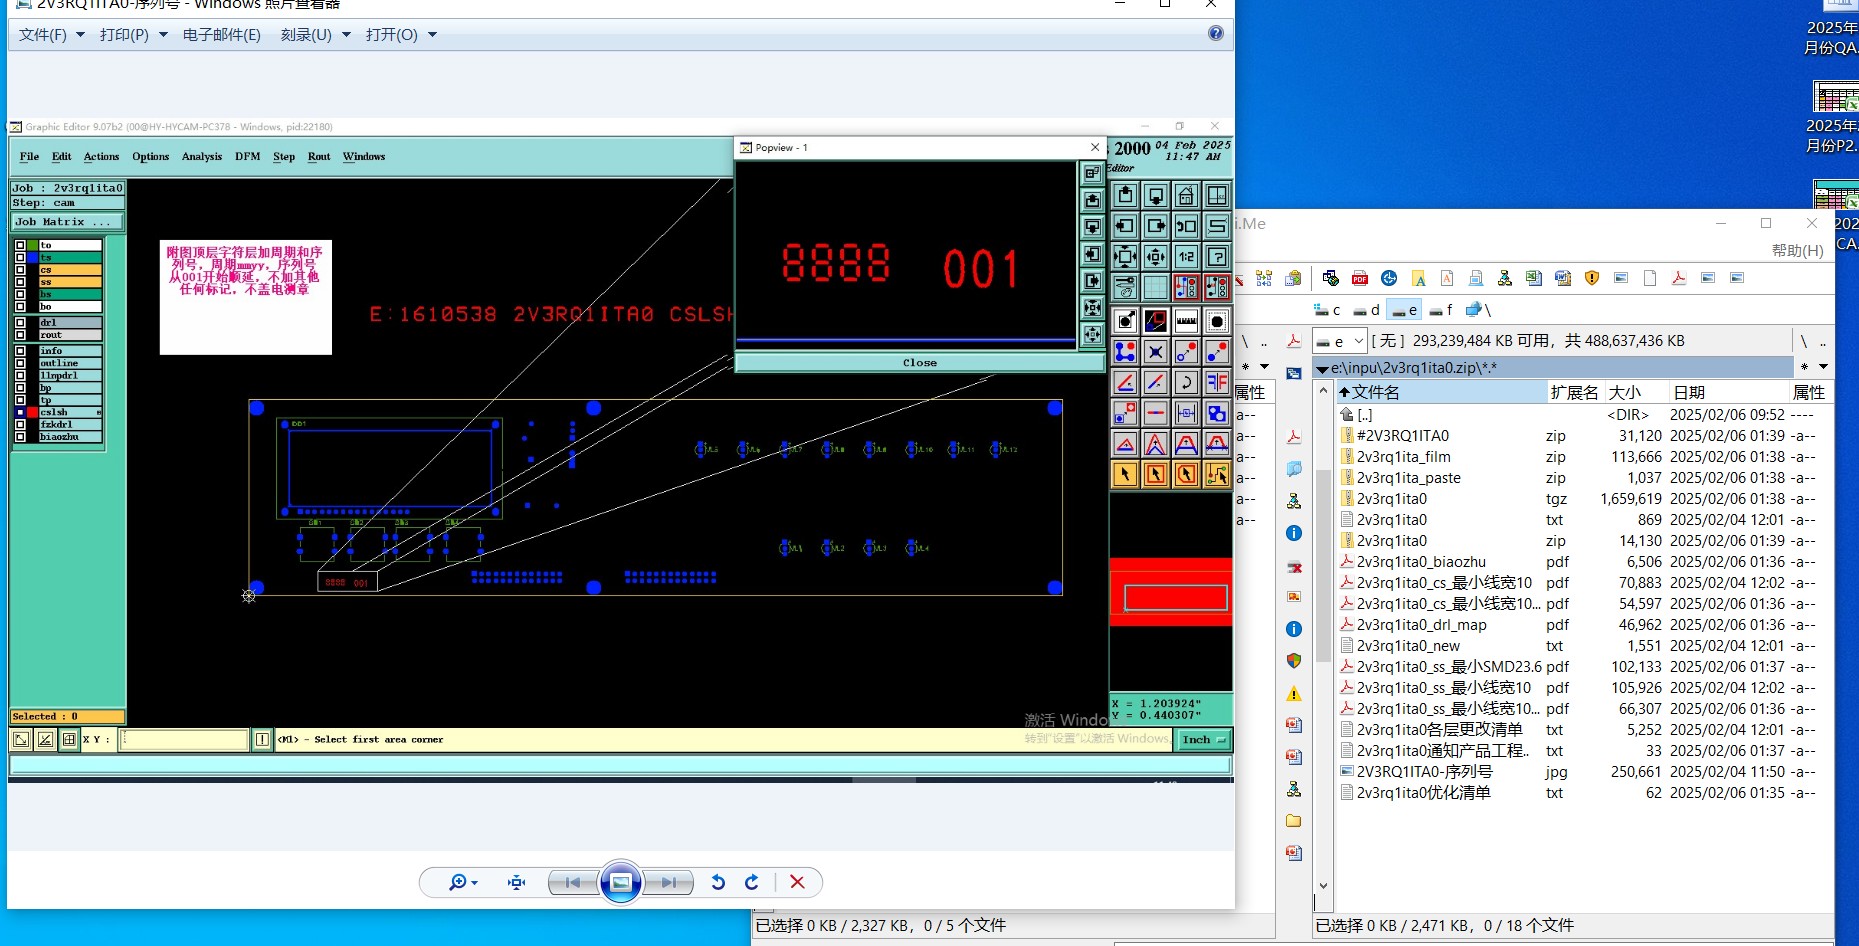The width and height of the screenshot is (1859, 946).
Task: Click the file list scrollbar down arrow
Action: tap(1323, 885)
